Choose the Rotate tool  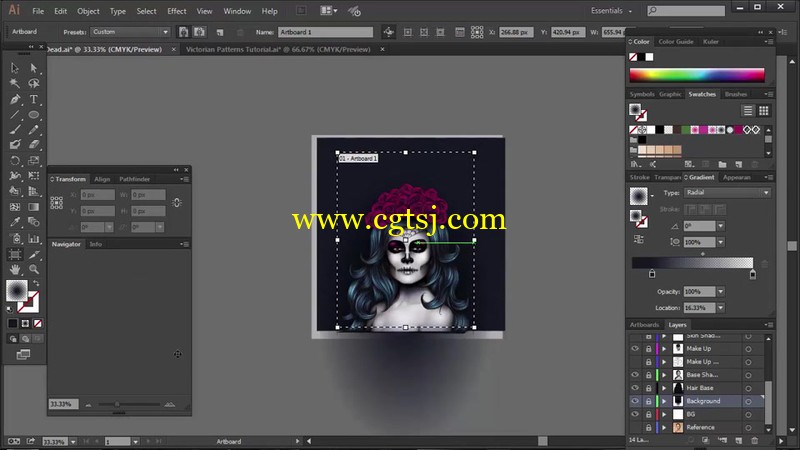pos(15,161)
